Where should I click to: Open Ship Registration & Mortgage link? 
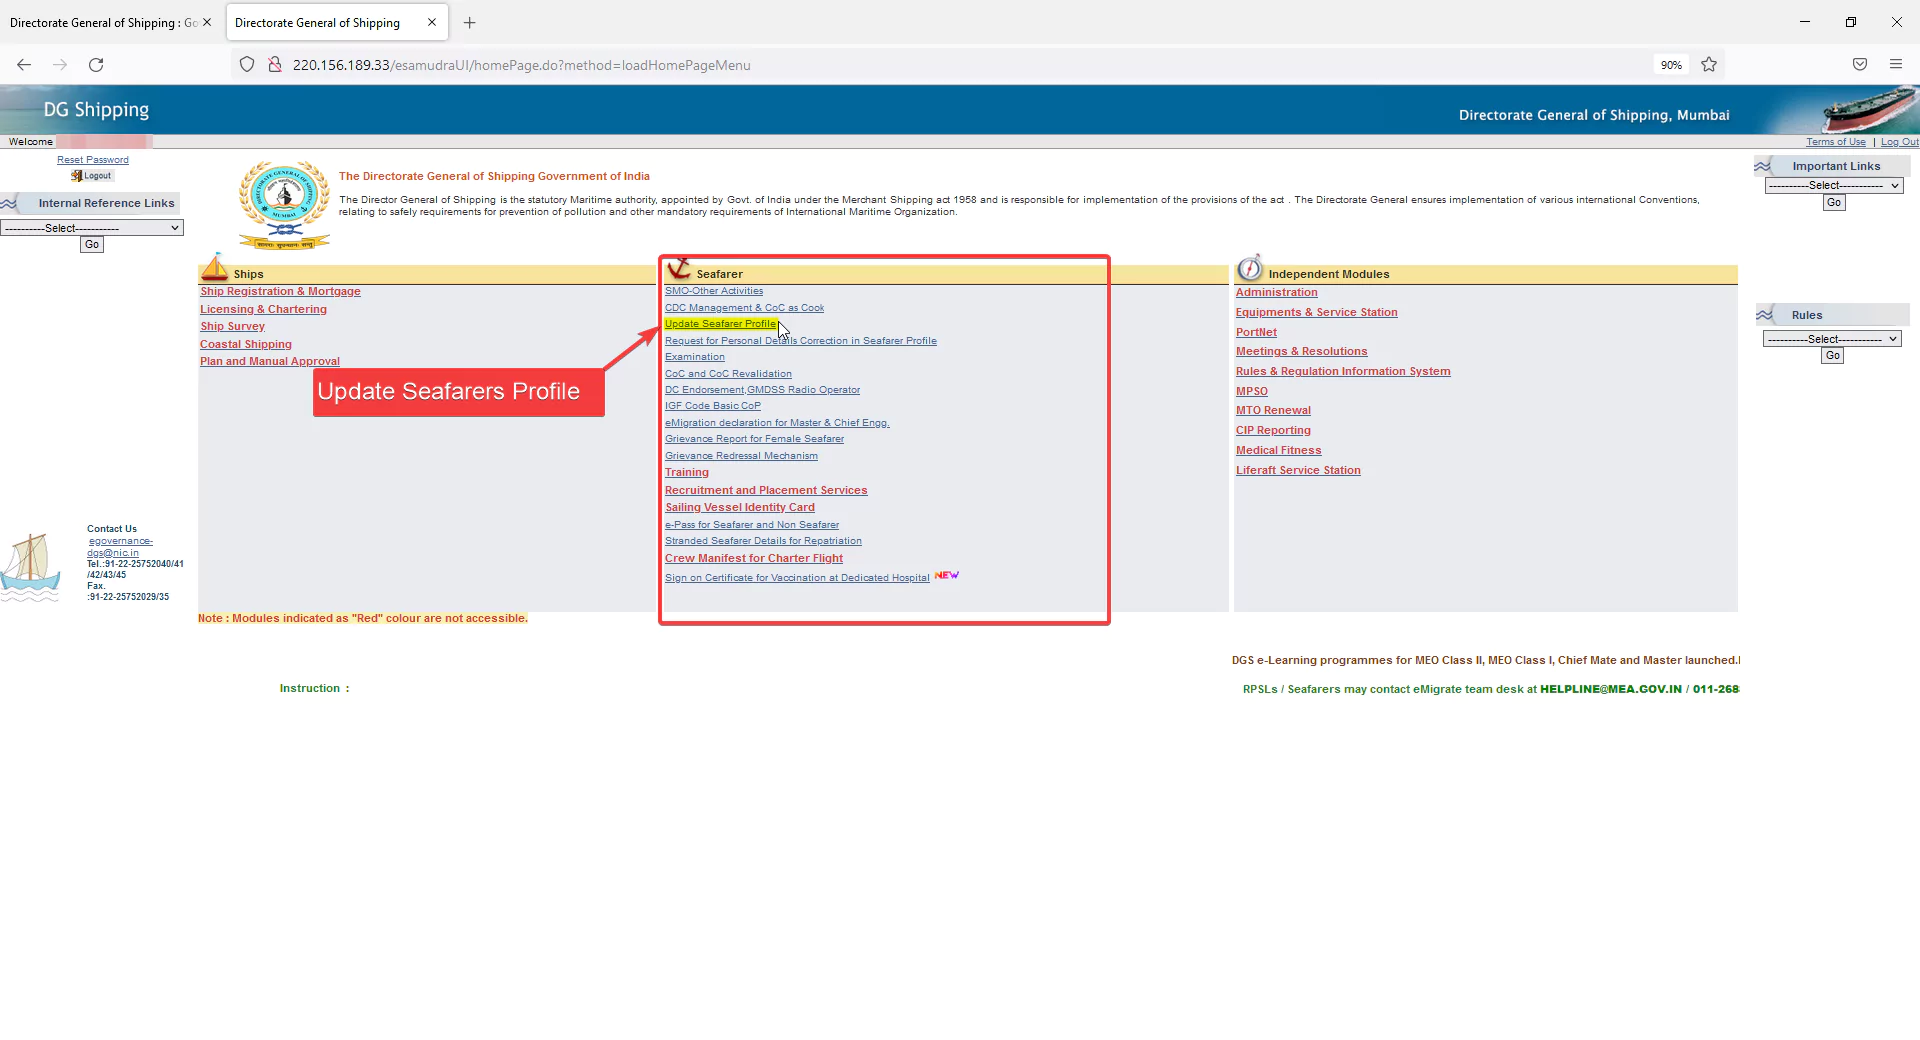click(280, 292)
